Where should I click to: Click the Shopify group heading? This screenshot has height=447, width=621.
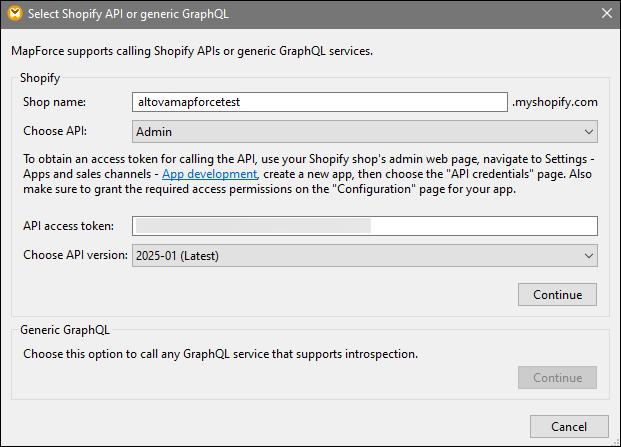(x=41, y=76)
